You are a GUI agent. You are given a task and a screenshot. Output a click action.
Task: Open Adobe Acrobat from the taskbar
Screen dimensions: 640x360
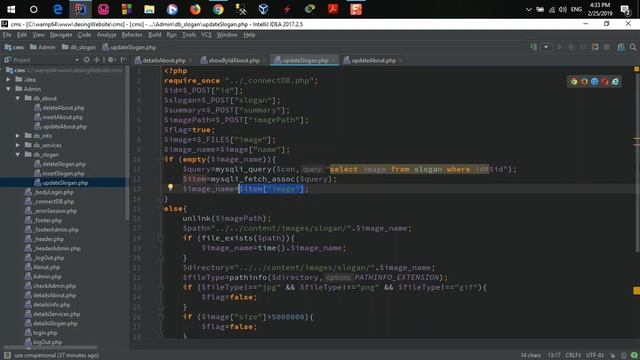point(333,9)
